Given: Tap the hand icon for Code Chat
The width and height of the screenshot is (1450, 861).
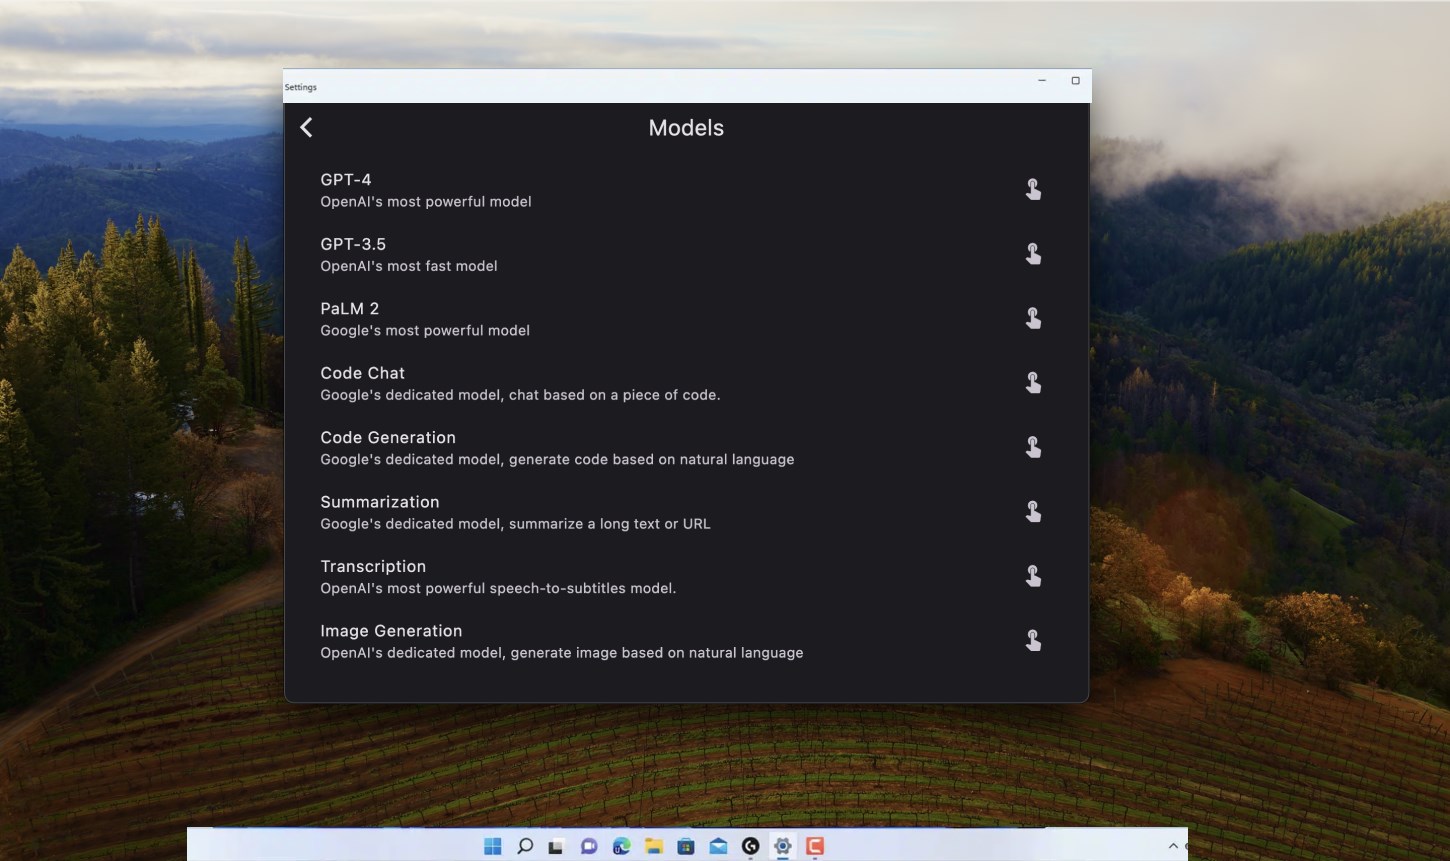Looking at the screenshot, I should point(1033,383).
